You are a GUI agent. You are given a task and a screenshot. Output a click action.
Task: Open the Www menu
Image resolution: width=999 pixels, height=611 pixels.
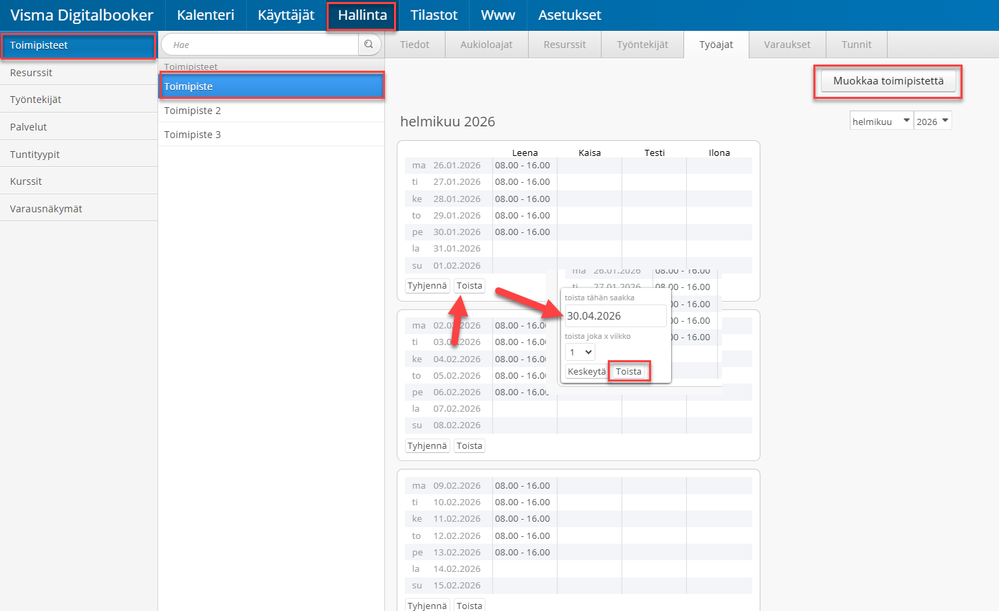tap(498, 15)
